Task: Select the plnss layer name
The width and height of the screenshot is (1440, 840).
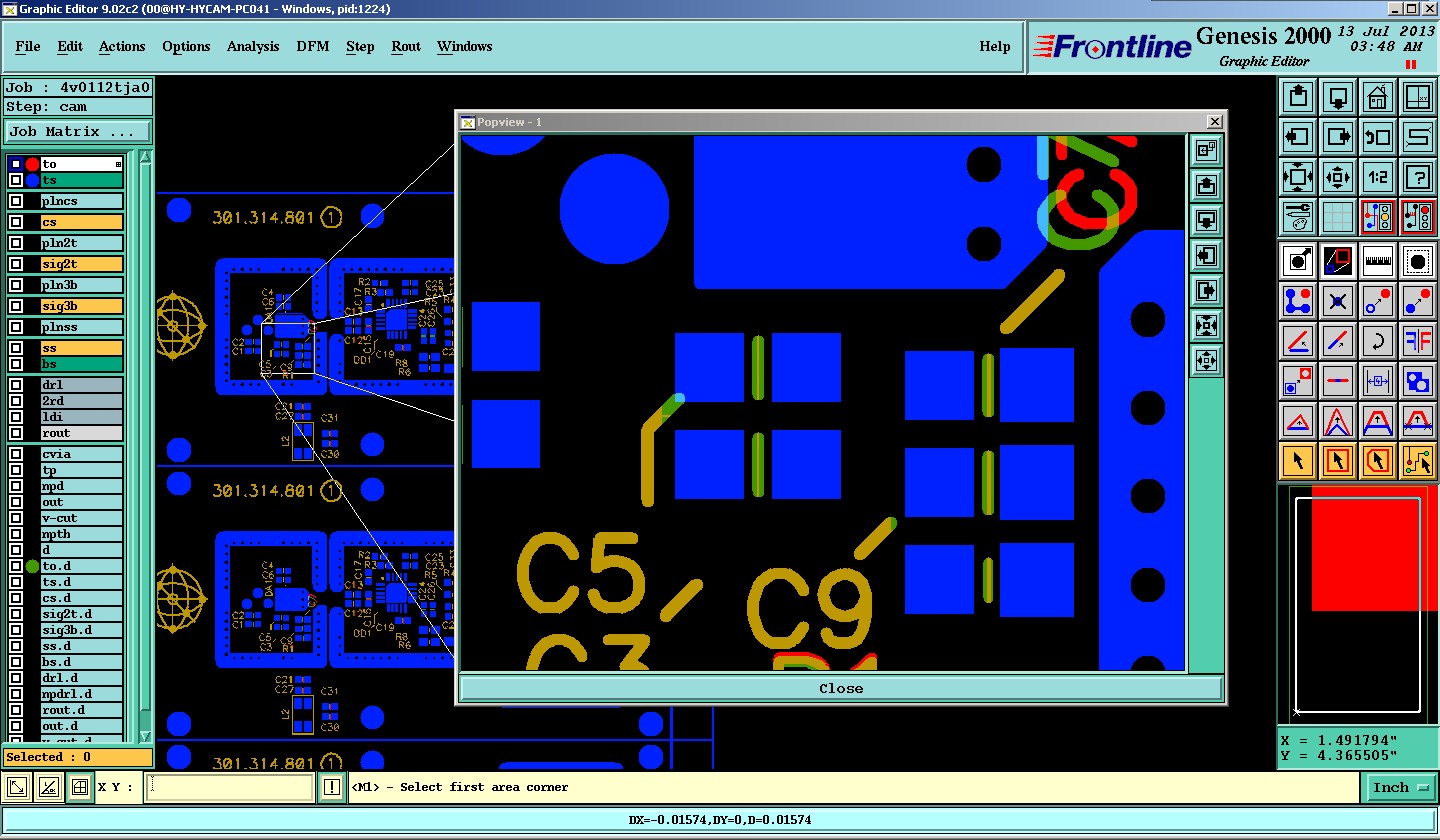Action: 82,327
